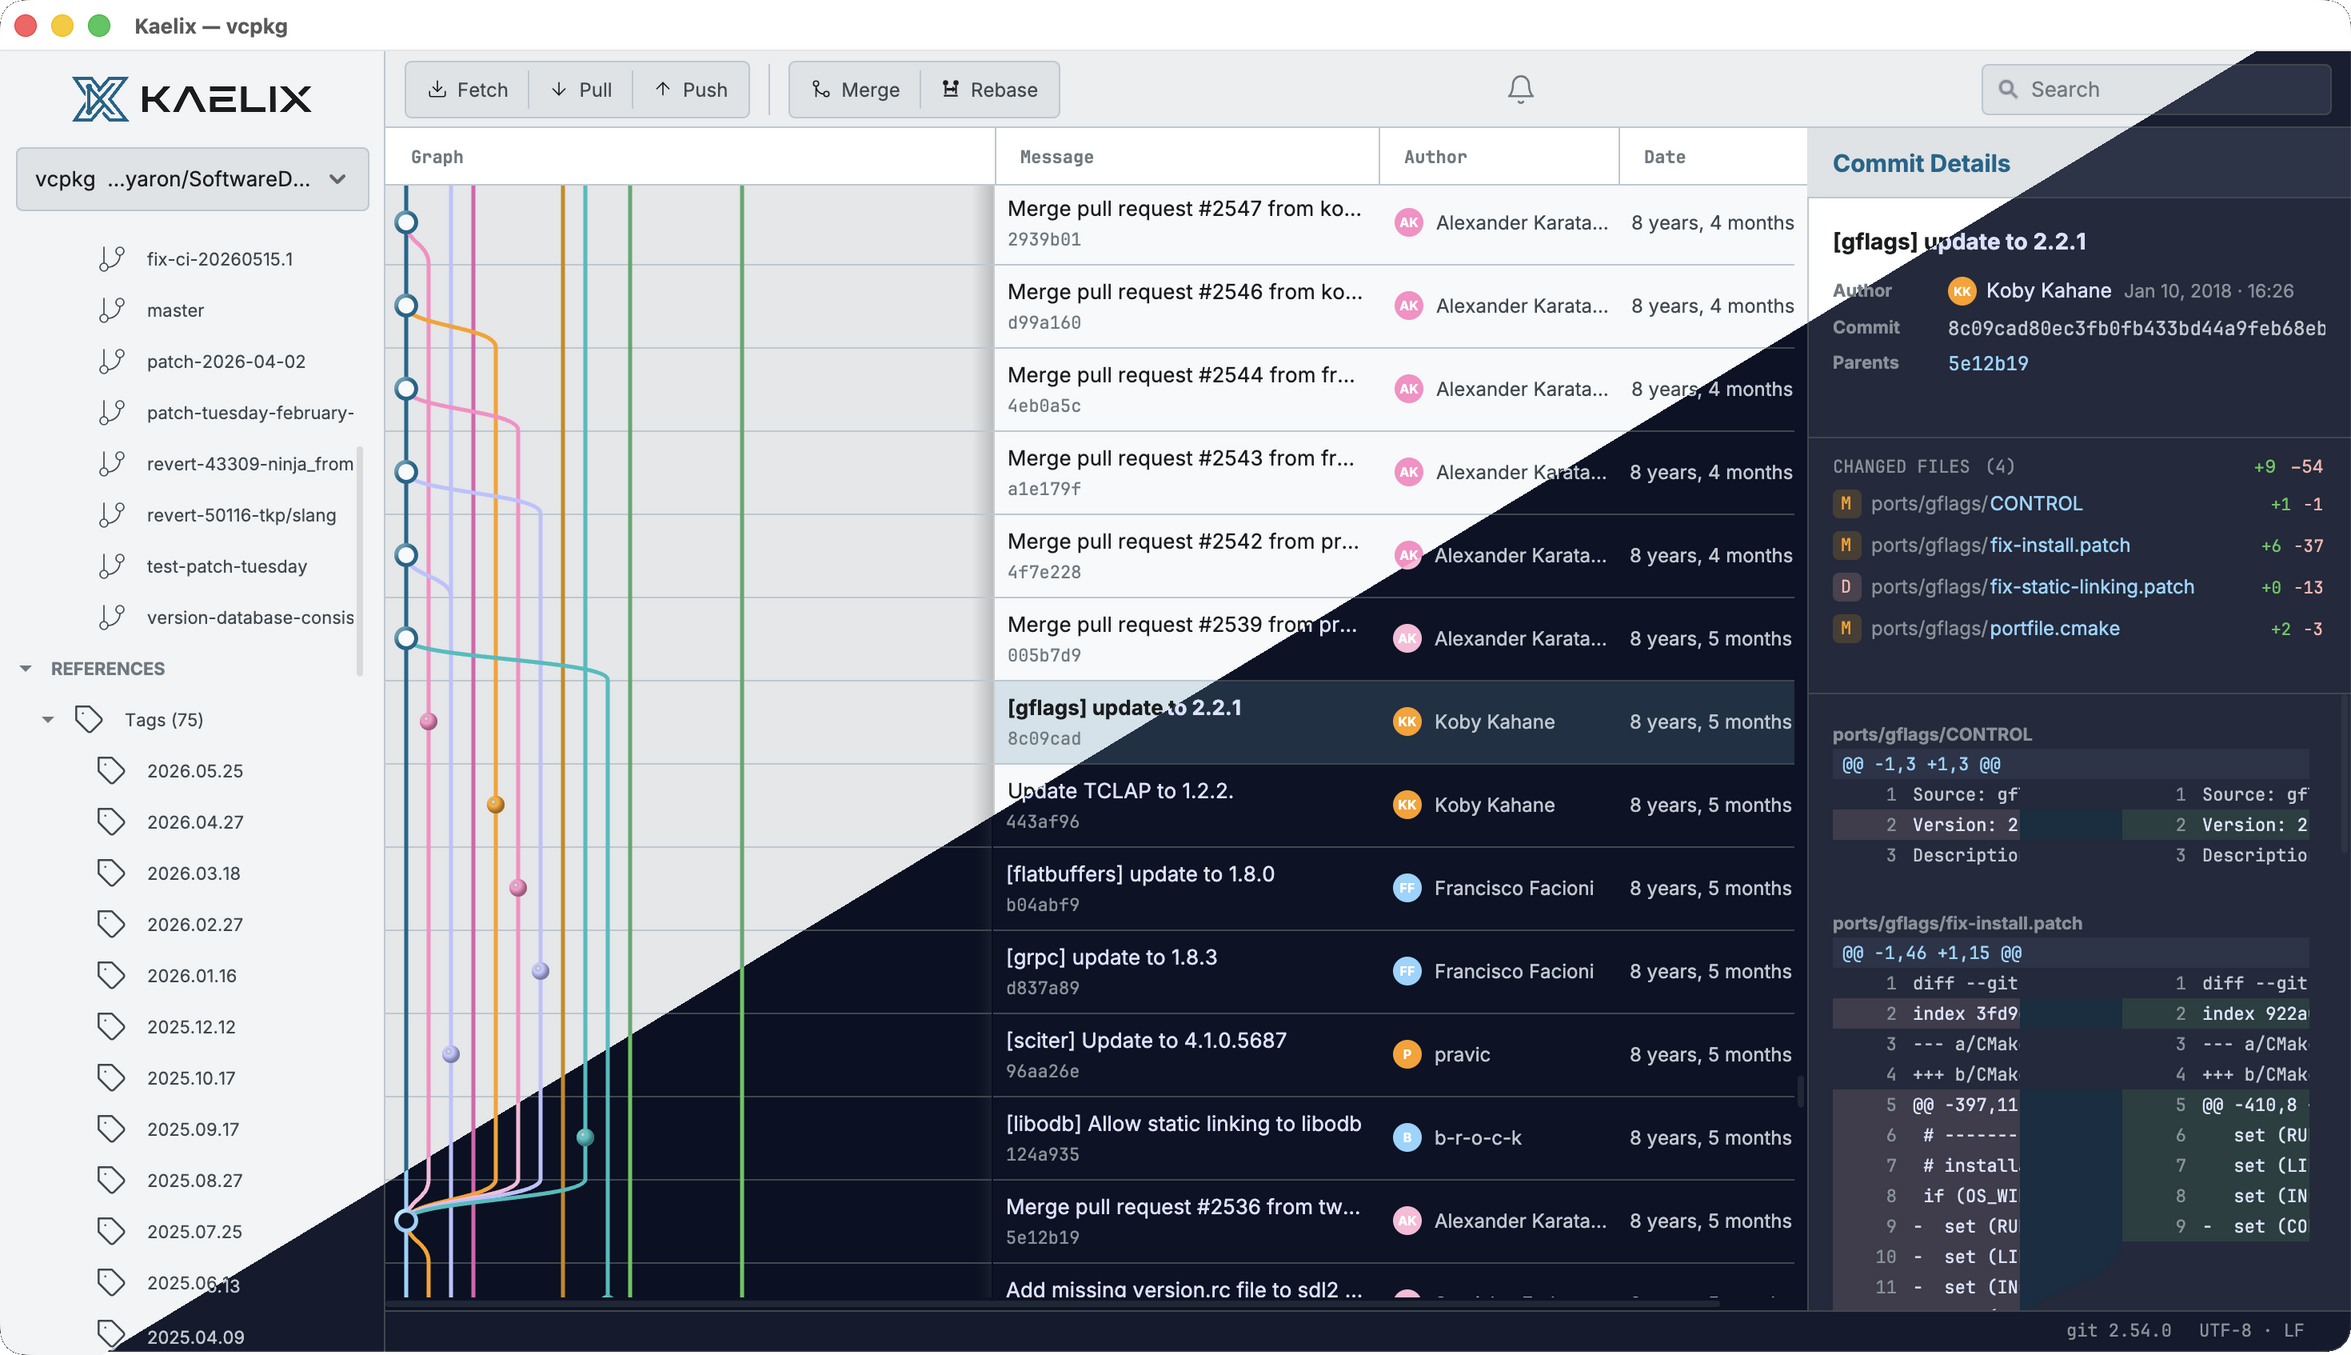2351x1355 pixels.
Task: Open notifications bell icon
Action: click(1520, 90)
